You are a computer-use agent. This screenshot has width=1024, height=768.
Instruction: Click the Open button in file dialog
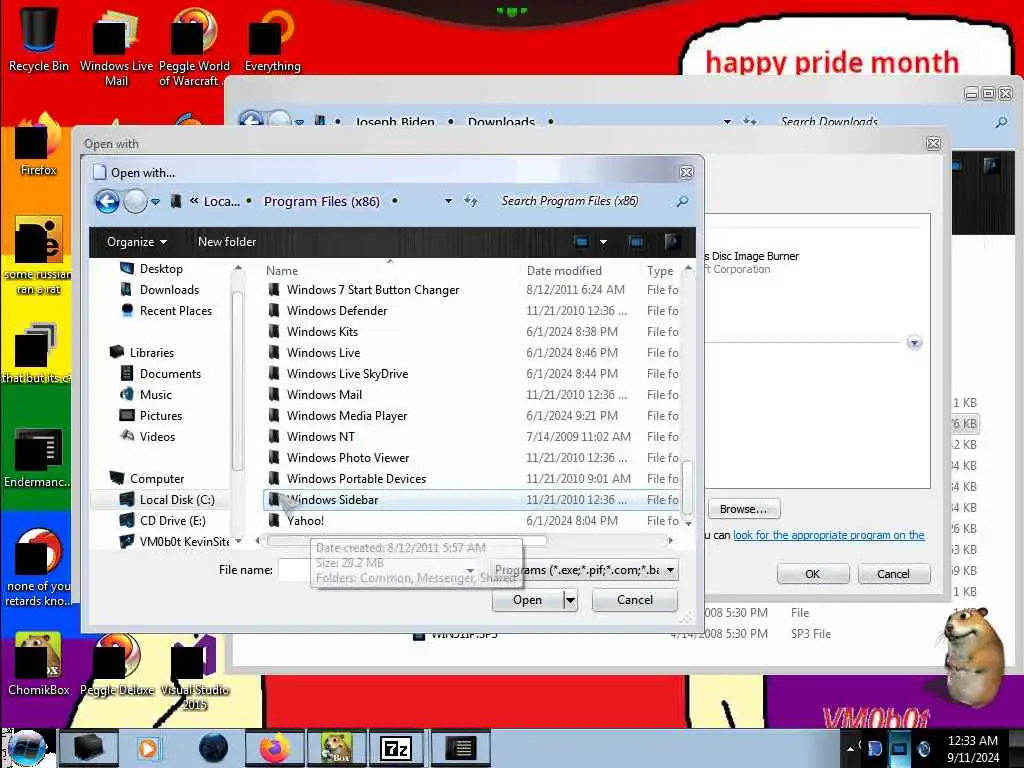tap(528, 600)
